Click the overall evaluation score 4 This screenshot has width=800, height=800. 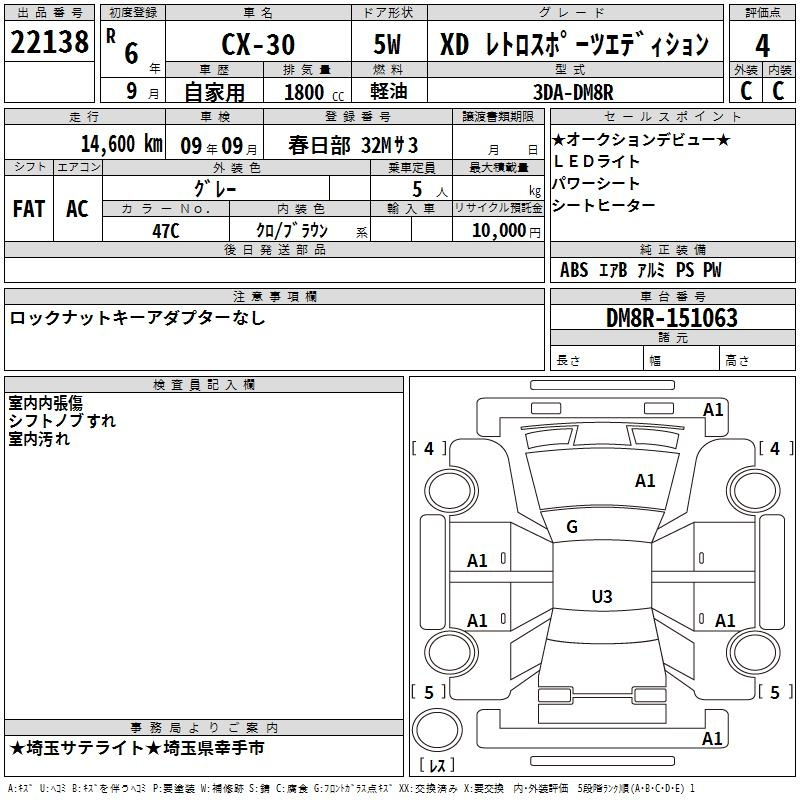762,45
